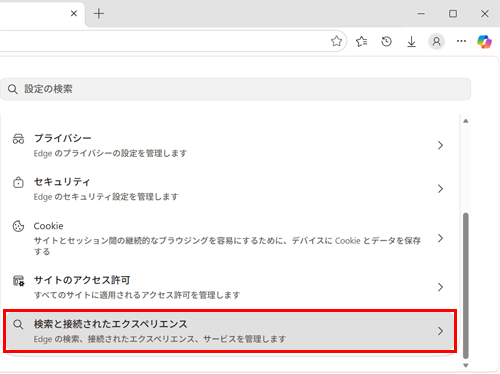Click the scrollbar down arrow
Image resolution: width=500 pixels, height=374 pixels.
466,365
